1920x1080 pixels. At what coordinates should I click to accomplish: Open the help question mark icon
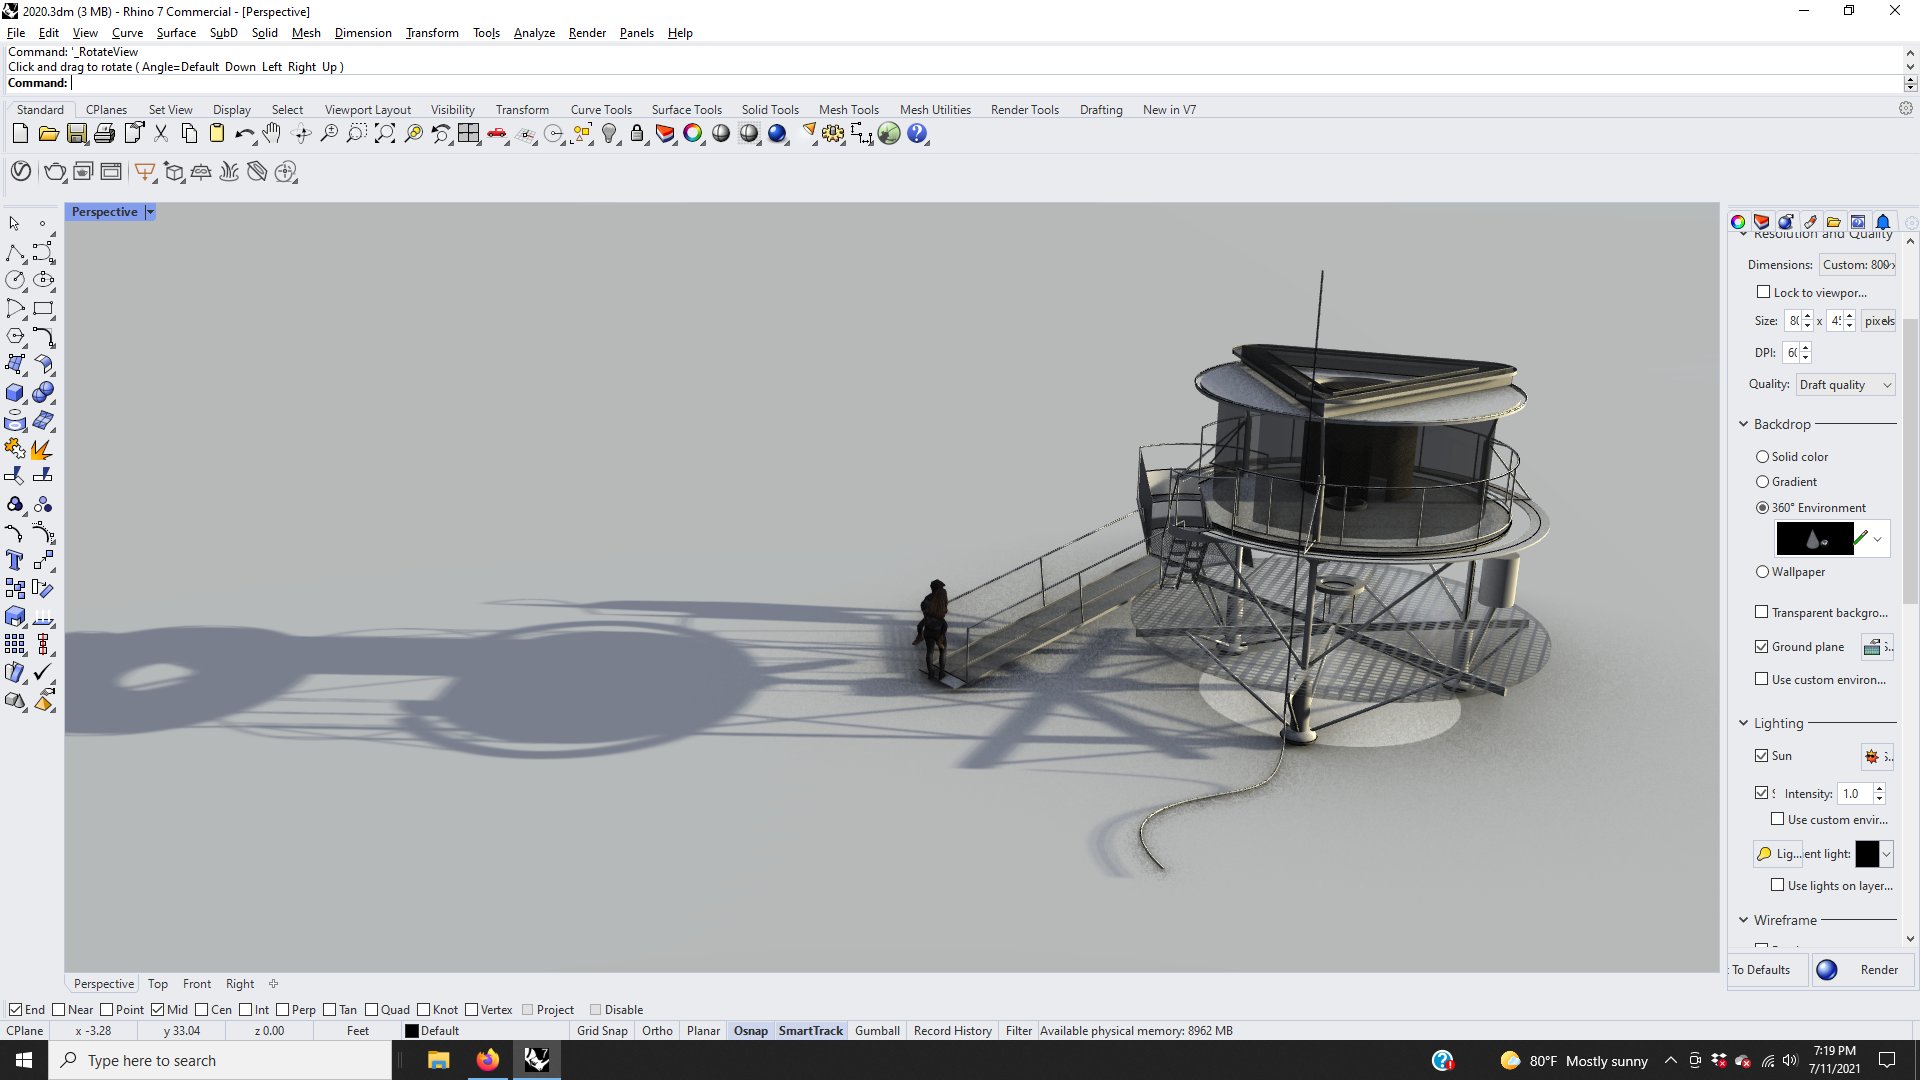[x=917, y=134]
